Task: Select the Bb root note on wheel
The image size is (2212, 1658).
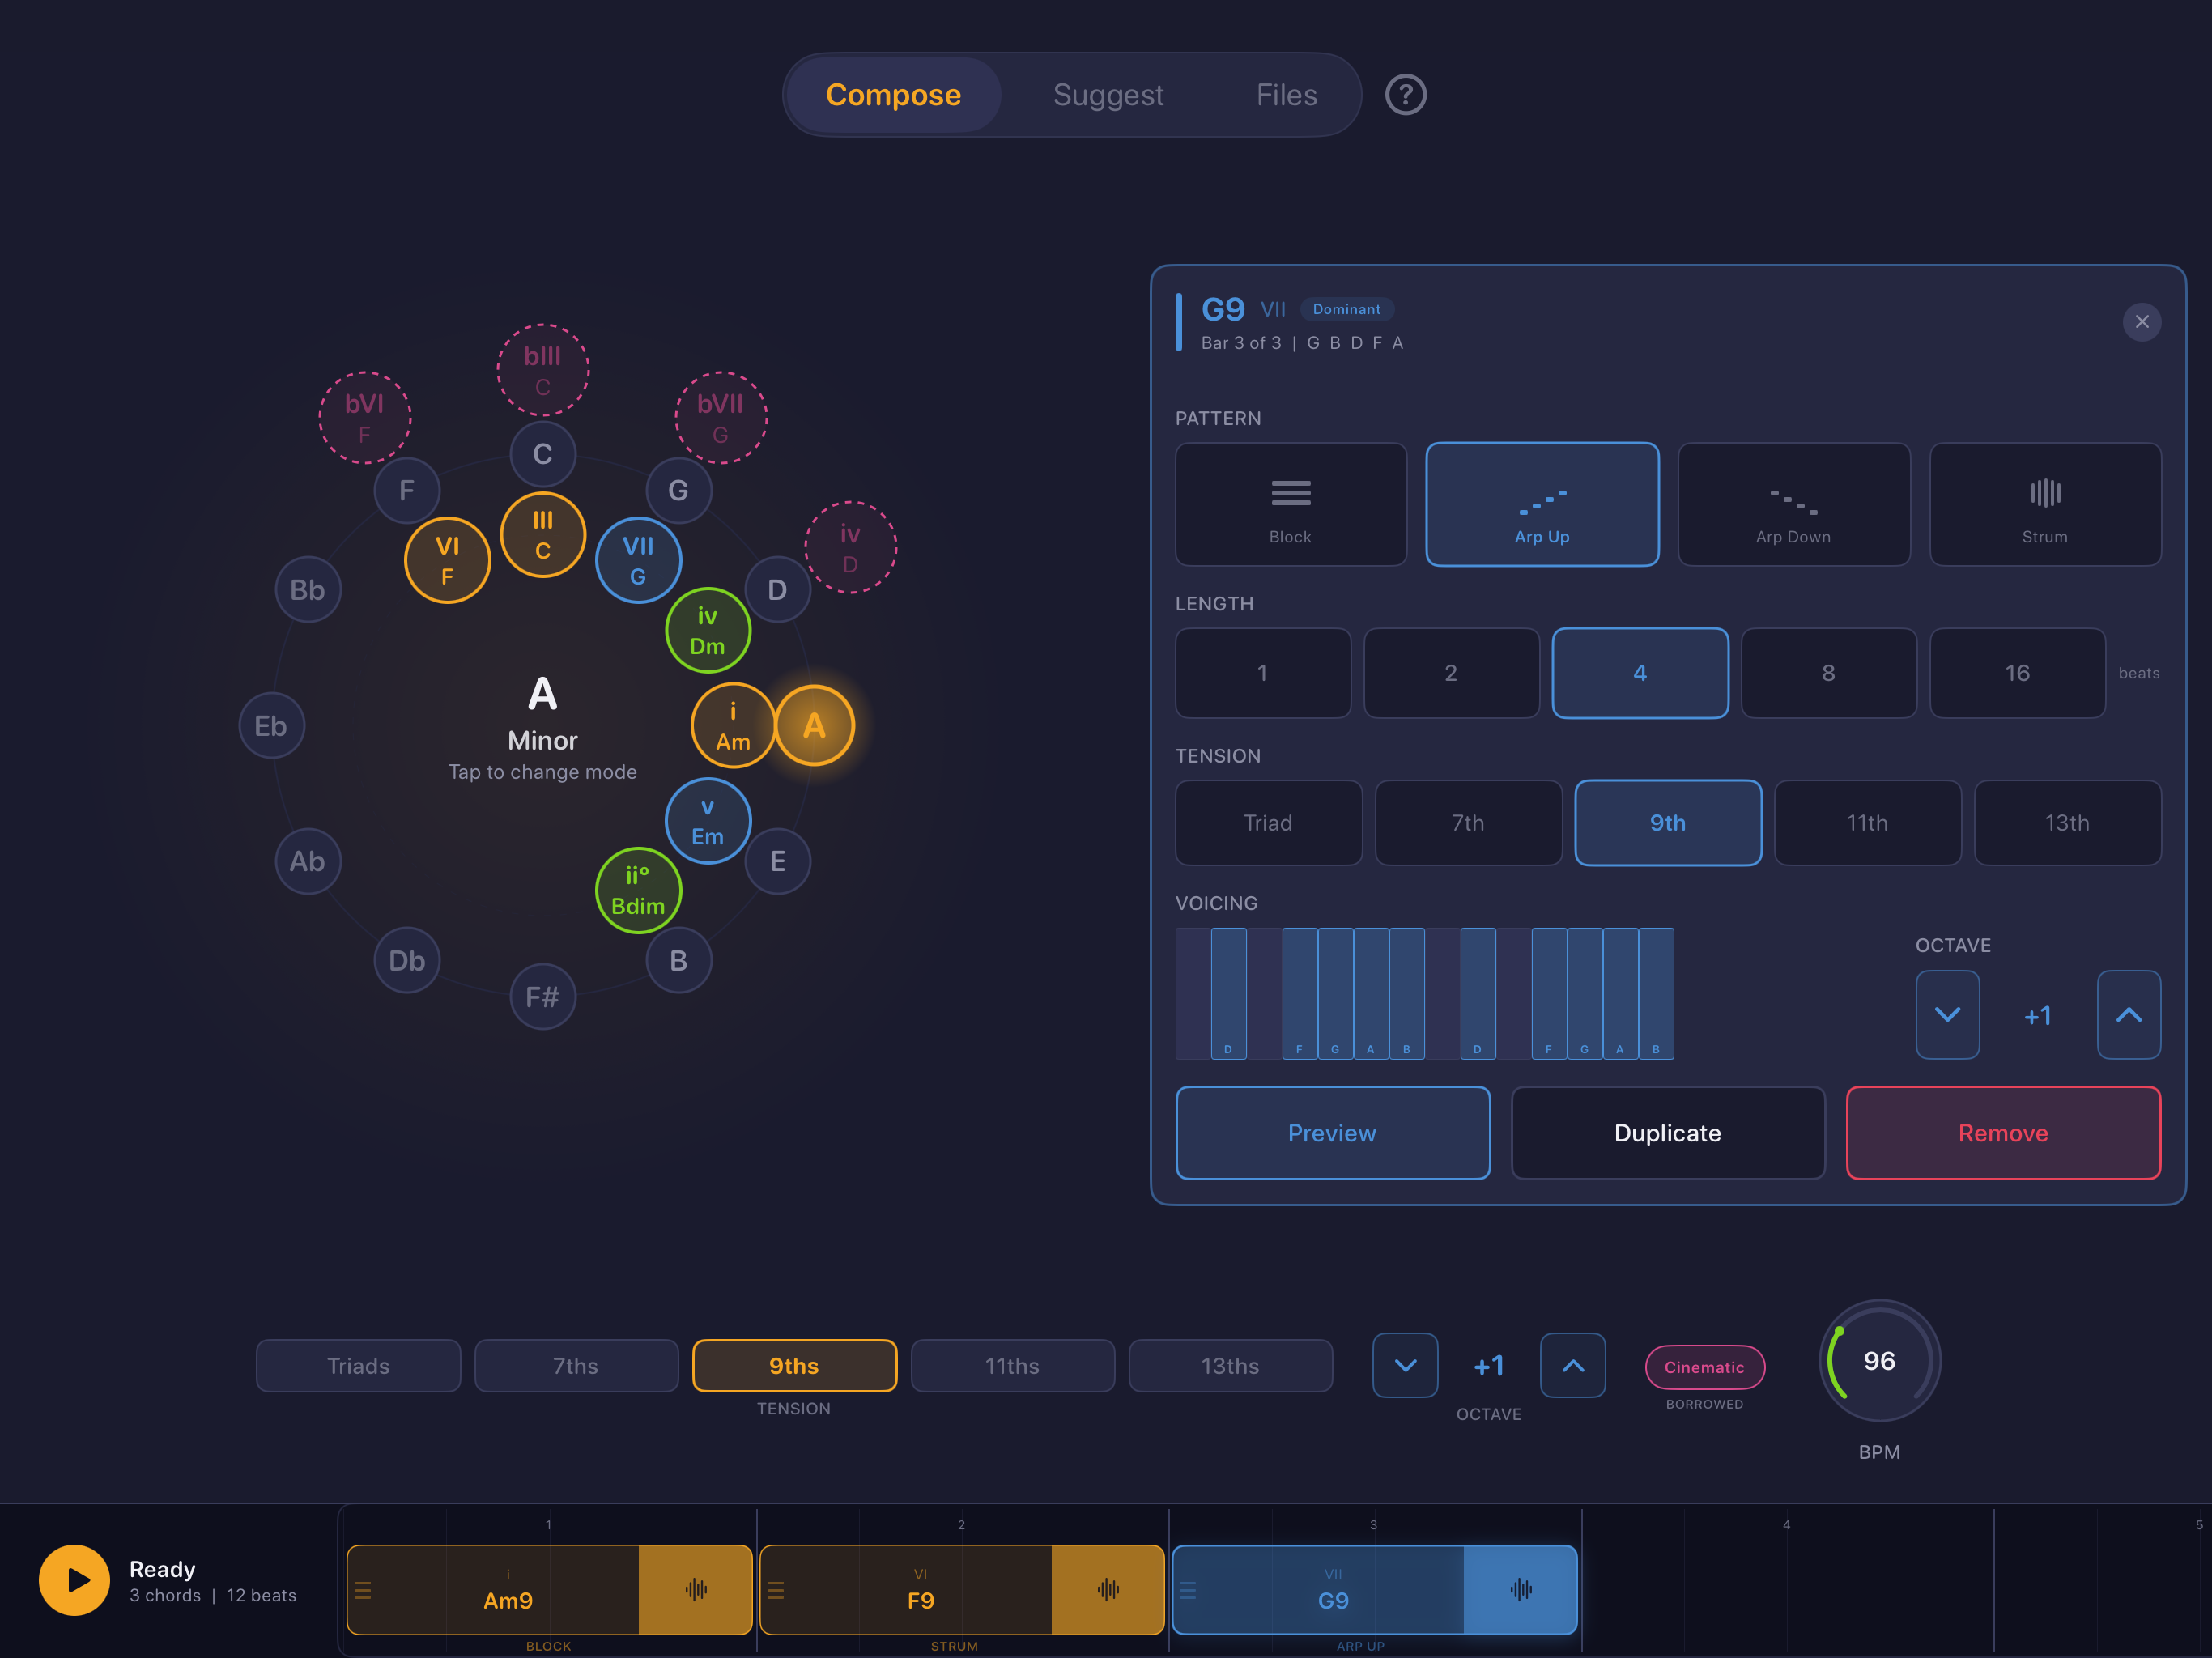Action: pyautogui.click(x=307, y=590)
